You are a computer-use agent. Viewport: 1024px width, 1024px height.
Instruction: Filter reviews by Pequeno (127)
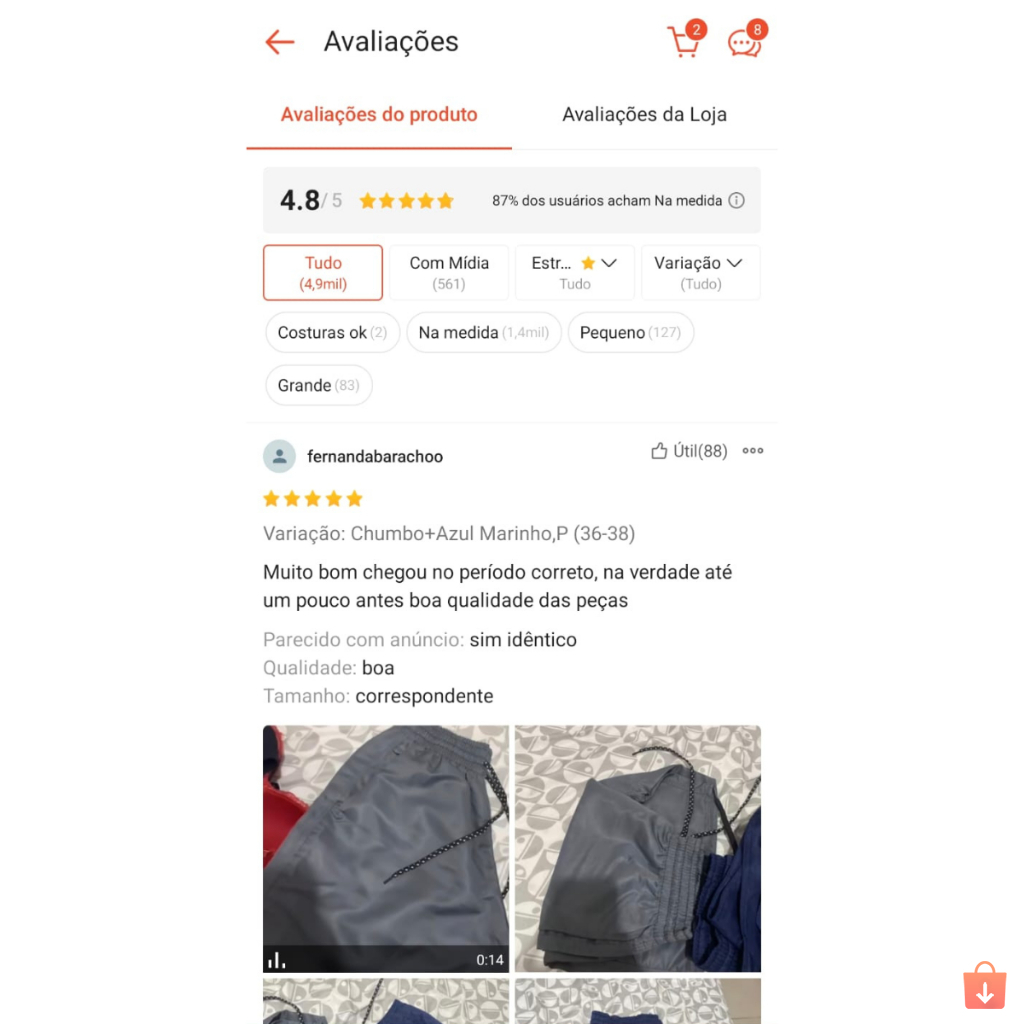tap(631, 332)
